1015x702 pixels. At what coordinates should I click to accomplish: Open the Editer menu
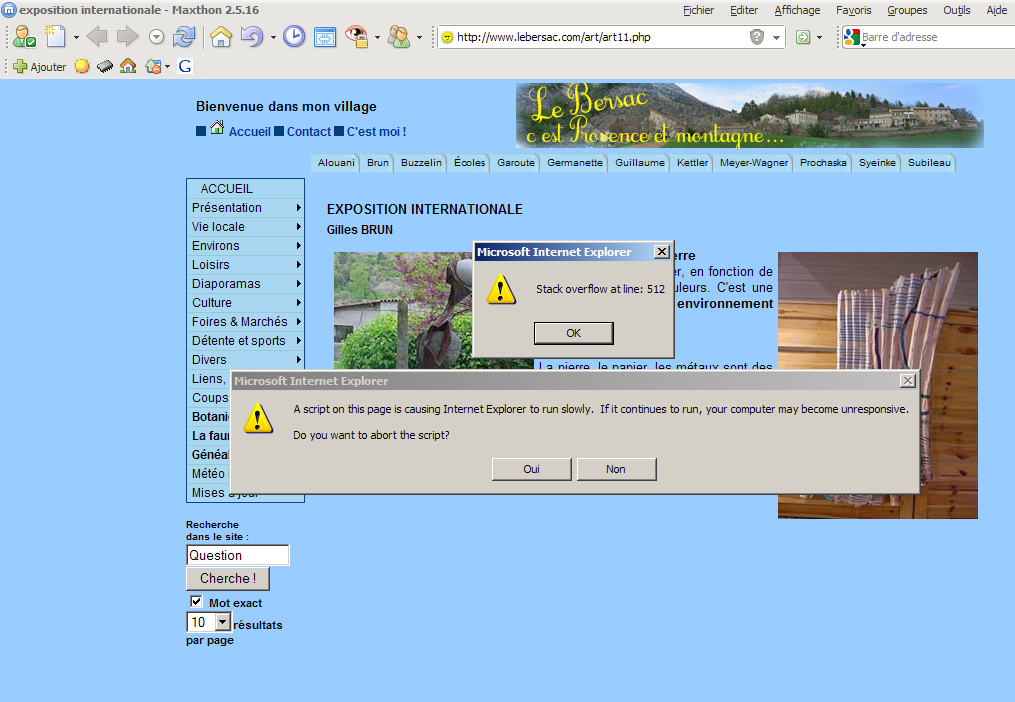[x=744, y=10]
